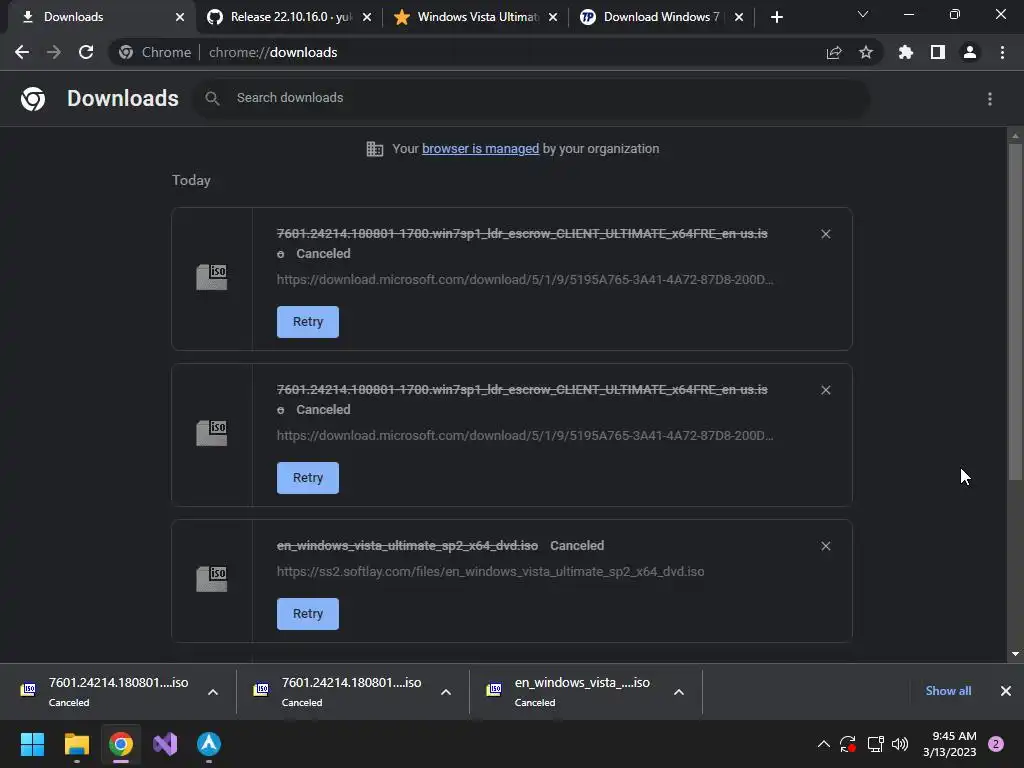Click the scrollbar down arrow
Image resolution: width=1024 pixels, height=768 pixels.
click(x=1015, y=654)
